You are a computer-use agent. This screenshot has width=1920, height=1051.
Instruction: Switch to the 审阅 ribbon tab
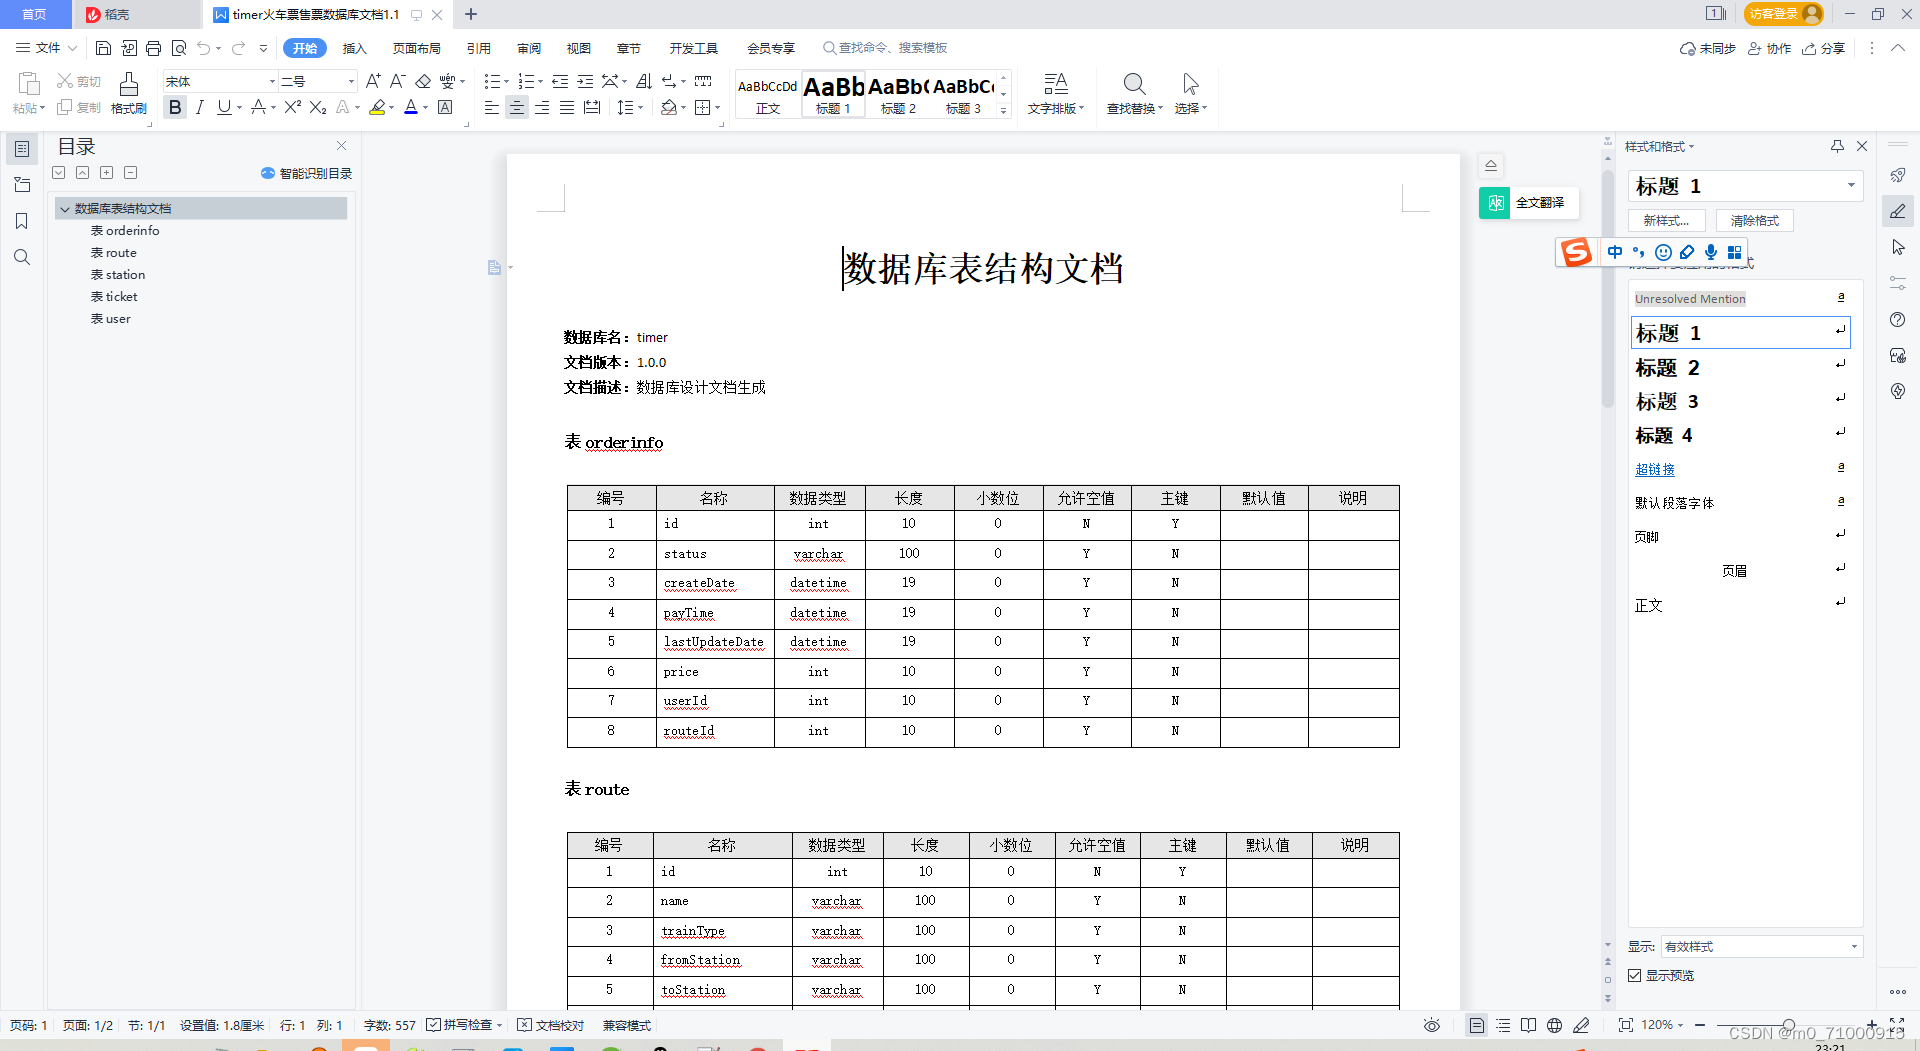[529, 48]
